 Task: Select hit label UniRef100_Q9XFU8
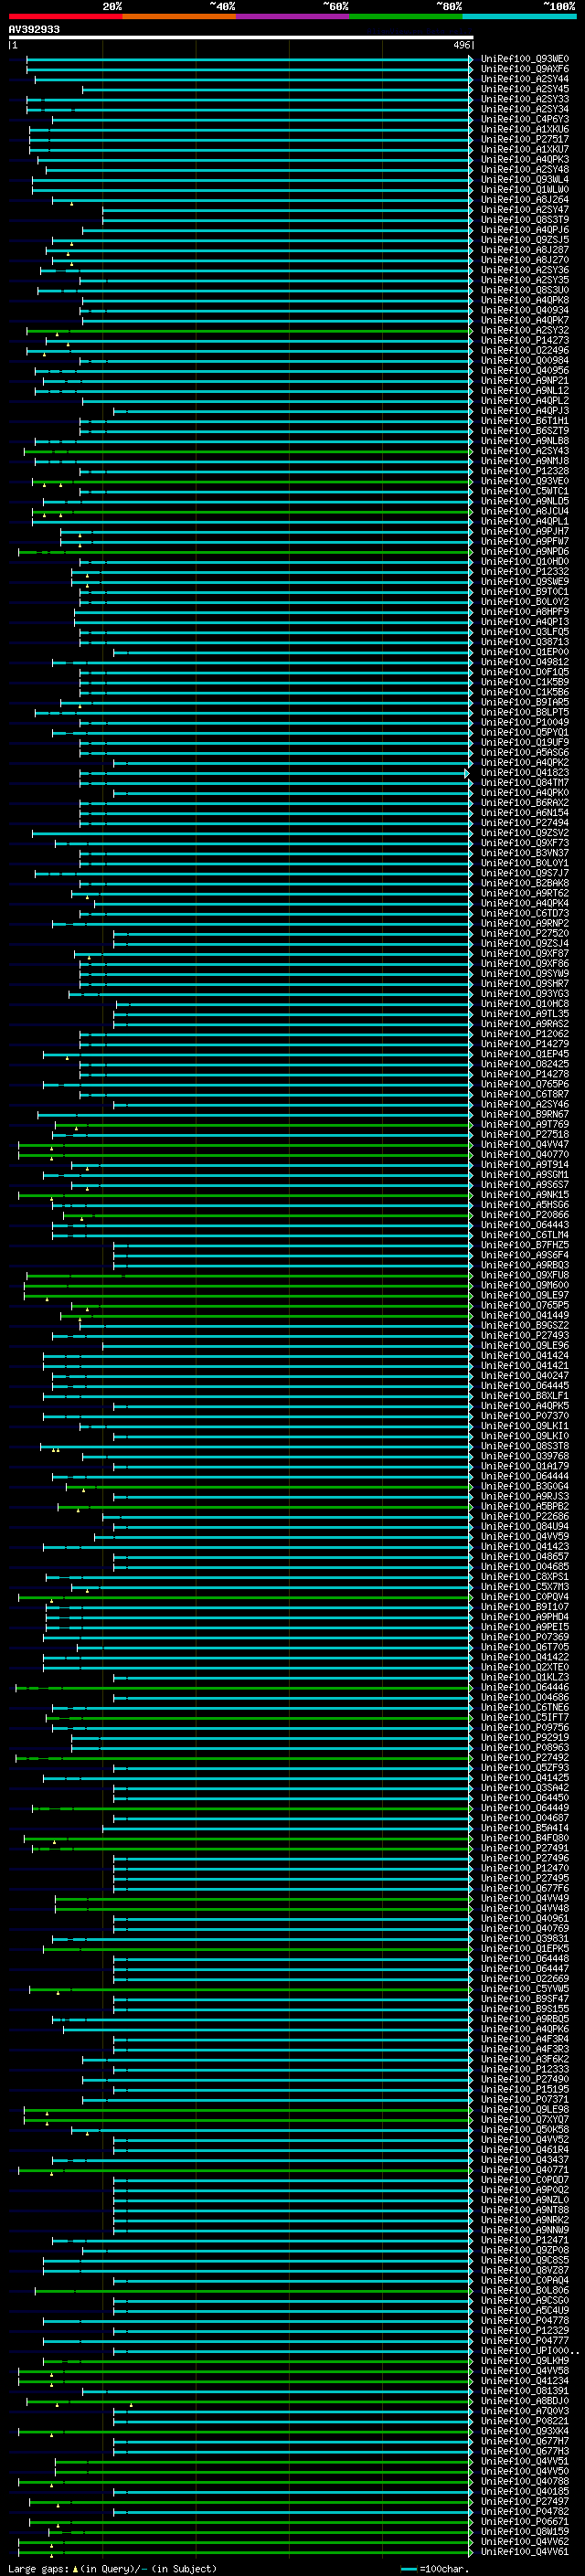[525, 1275]
